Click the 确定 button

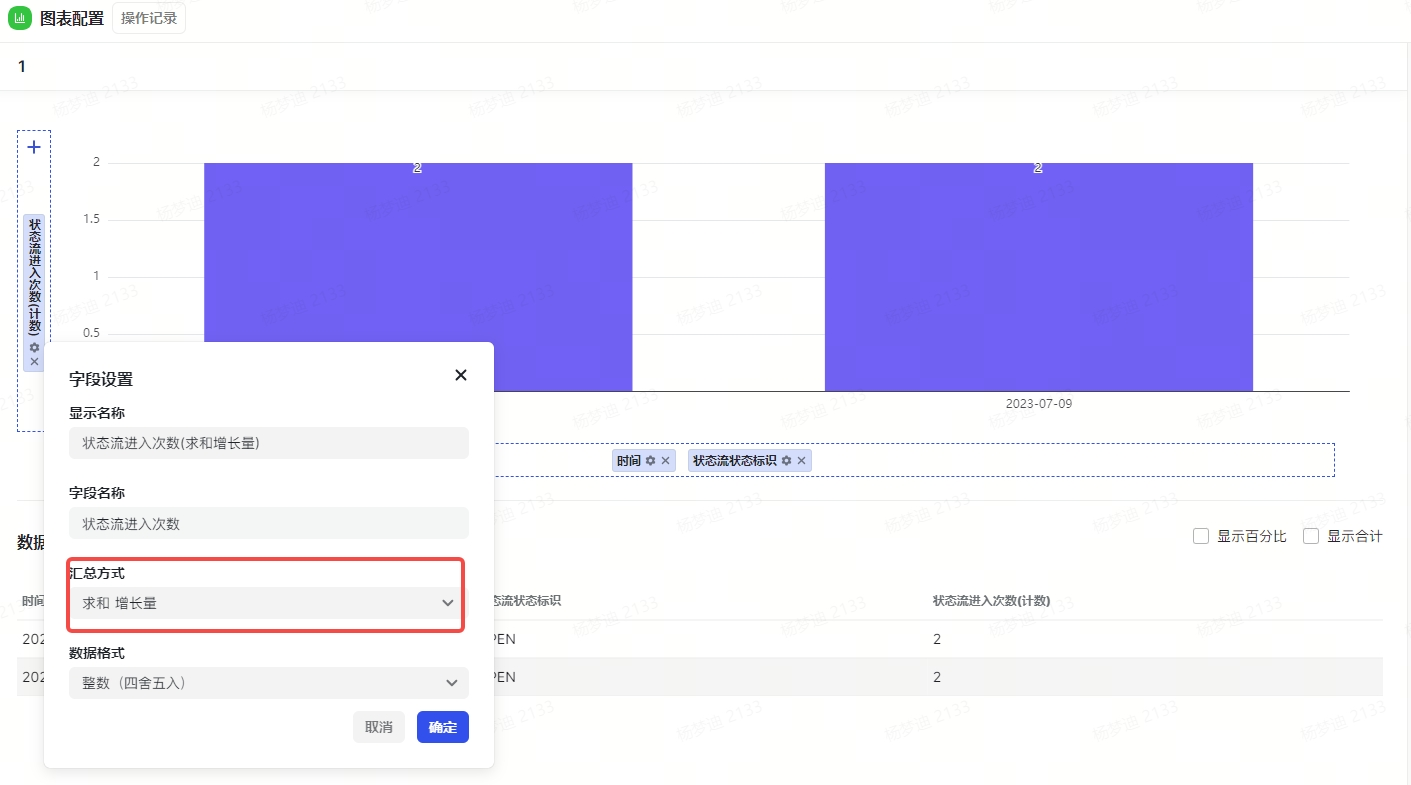(x=443, y=727)
